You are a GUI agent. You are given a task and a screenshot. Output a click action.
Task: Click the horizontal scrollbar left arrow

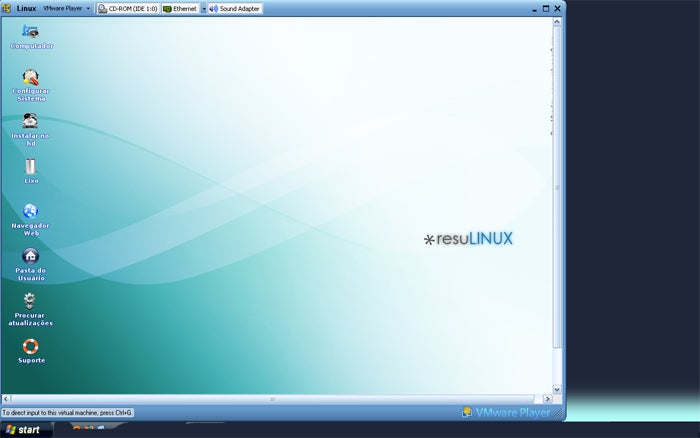[6, 399]
